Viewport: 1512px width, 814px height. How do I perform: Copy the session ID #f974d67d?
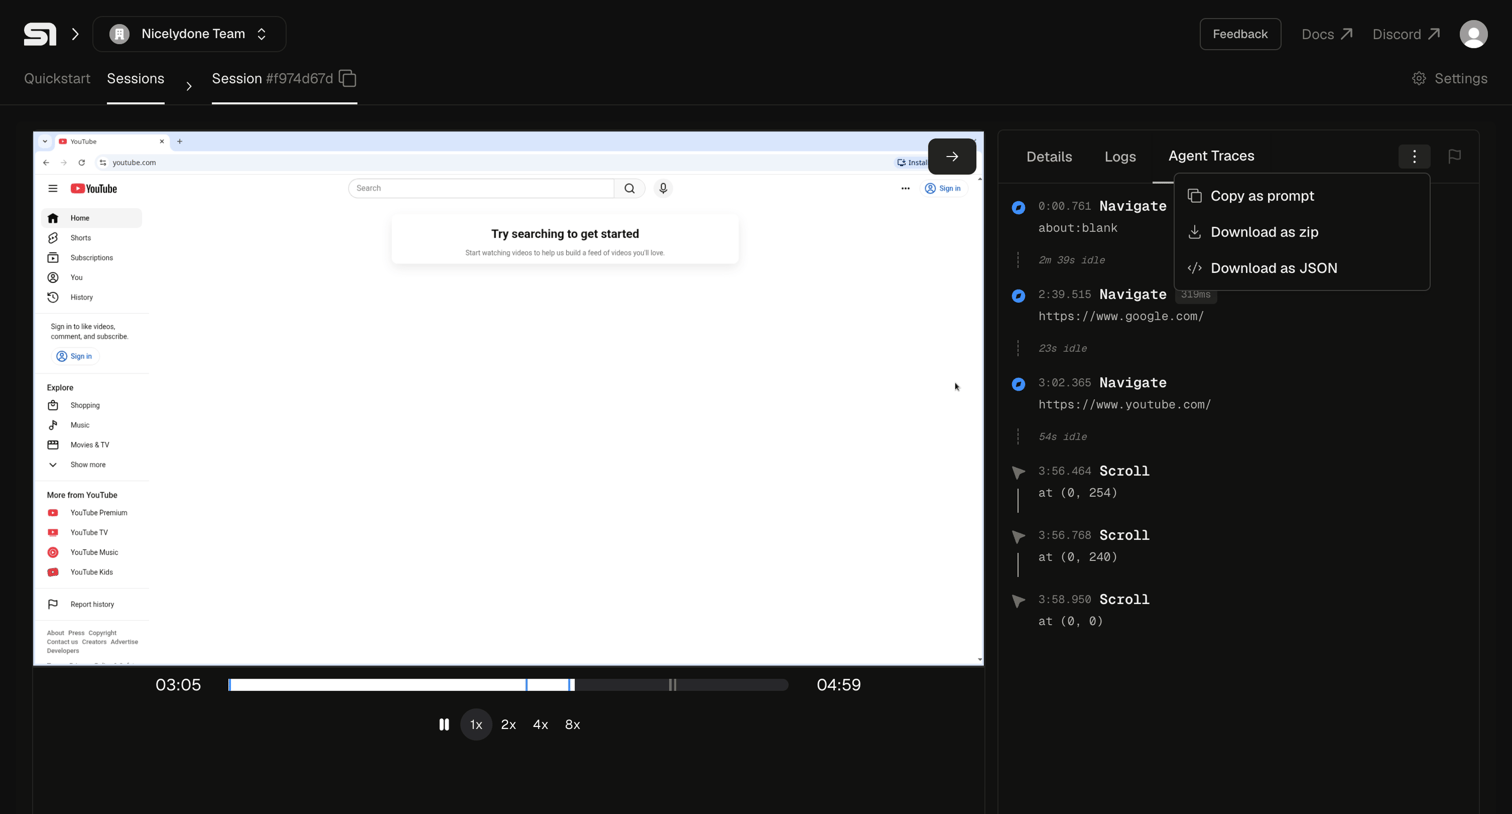(x=348, y=78)
